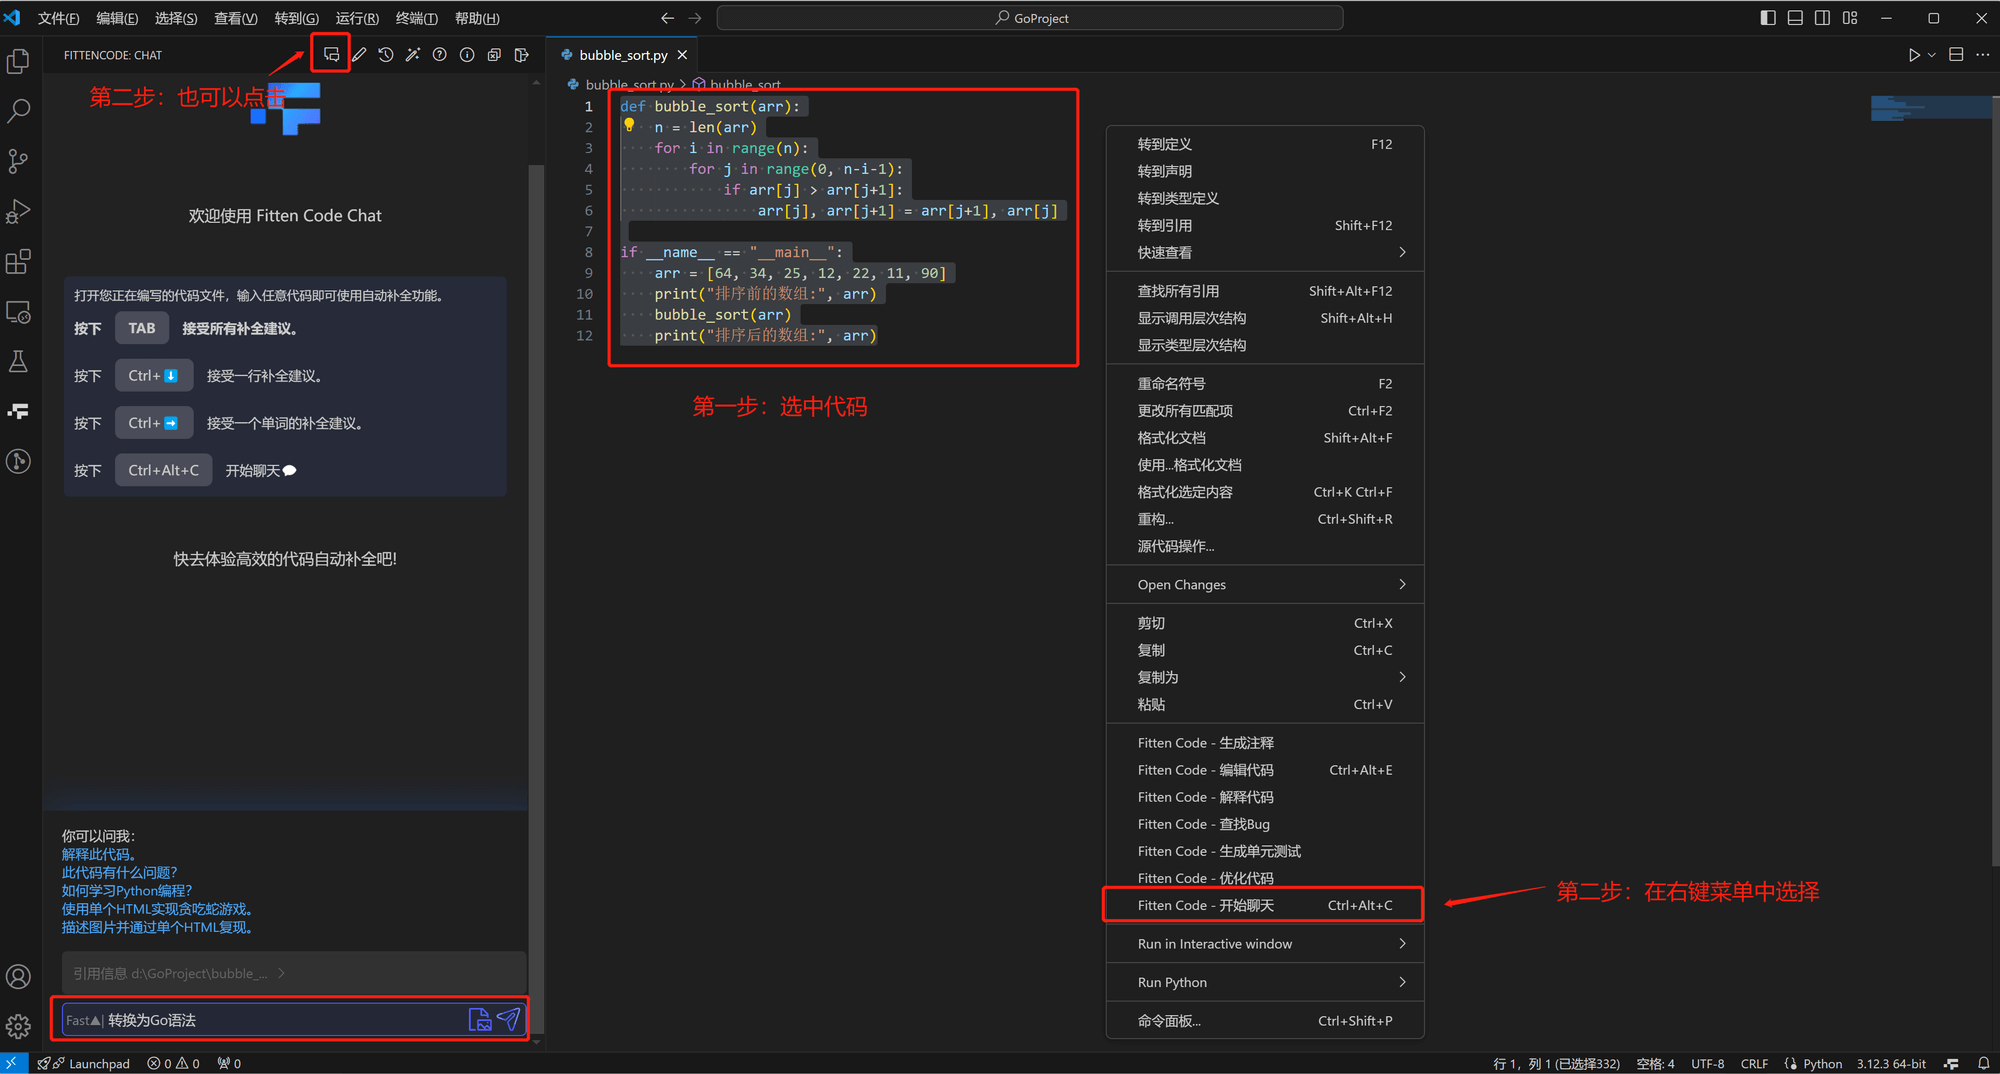The image size is (2000, 1074).
Task: Open the 终端(T) menu
Action: 416,18
